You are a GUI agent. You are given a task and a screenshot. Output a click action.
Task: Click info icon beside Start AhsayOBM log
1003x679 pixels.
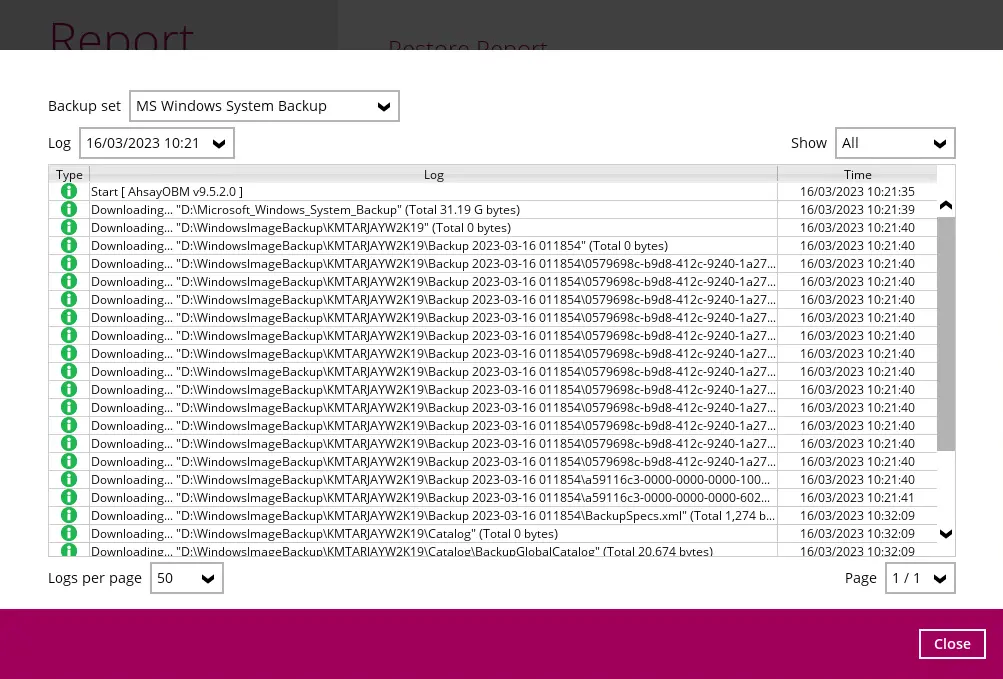point(69,191)
